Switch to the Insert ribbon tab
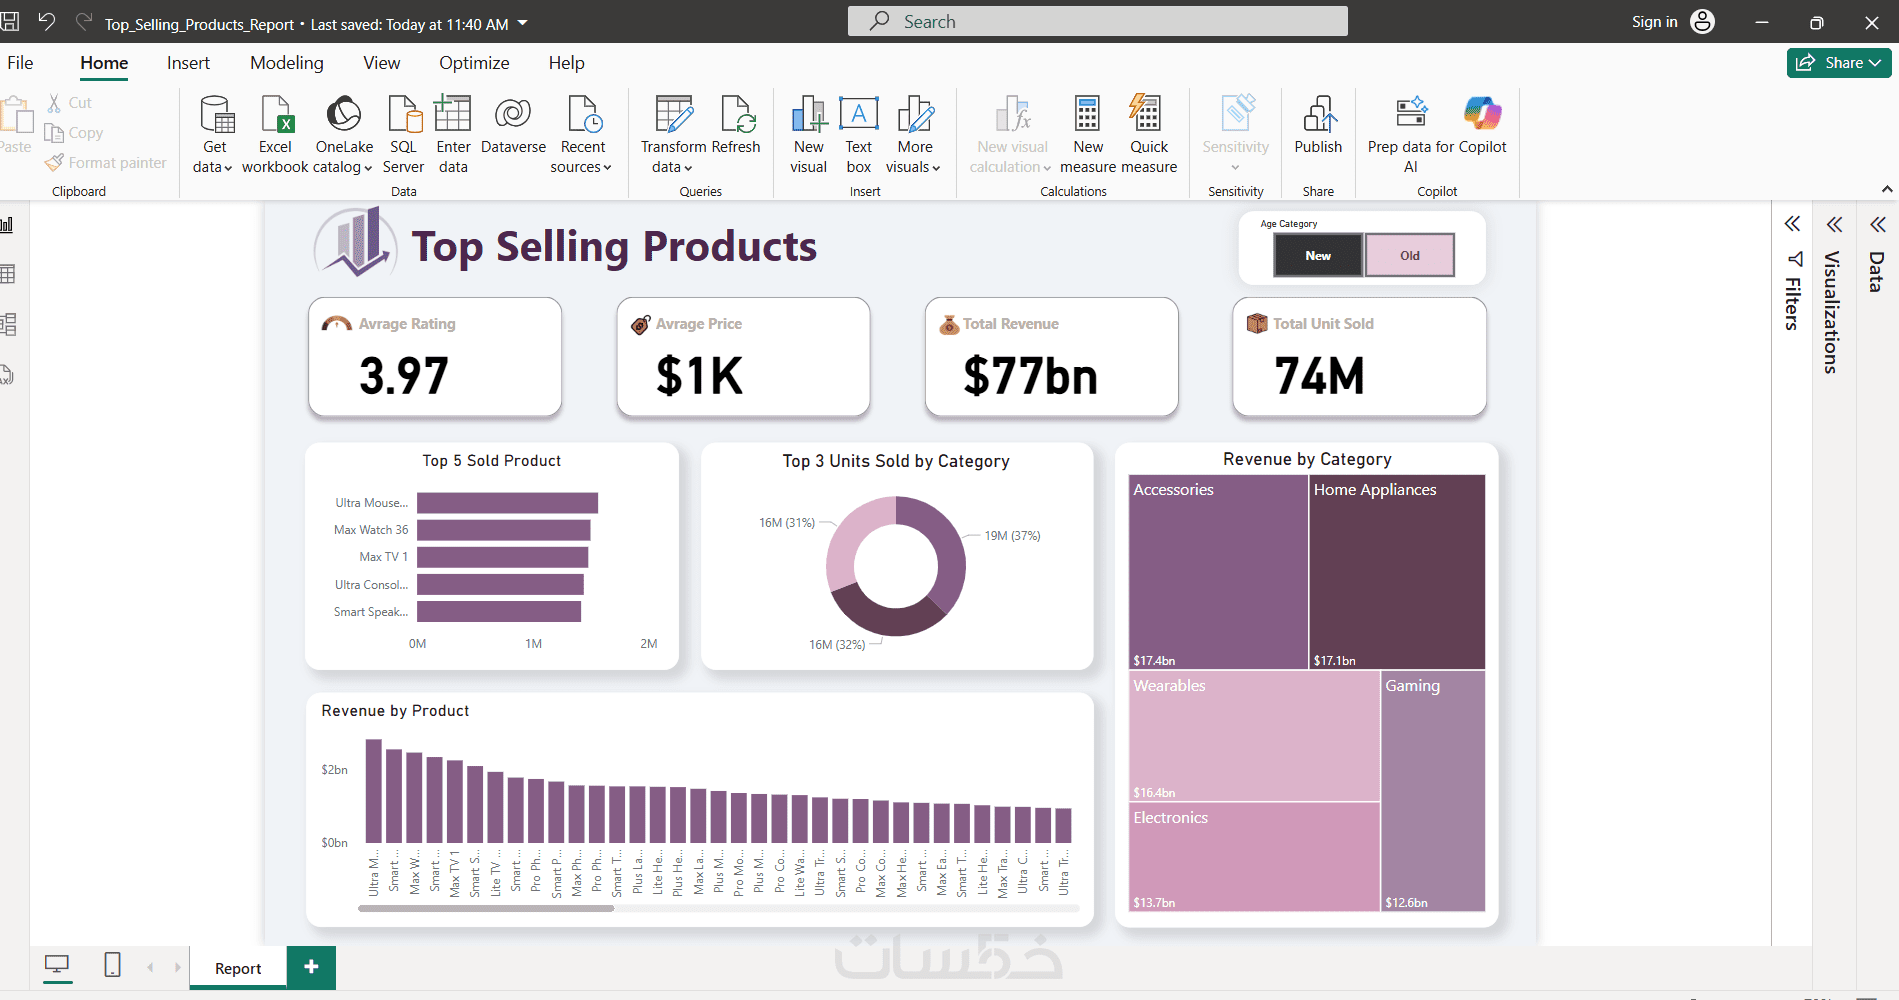The height and width of the screenshot is (1000, 1899). [188, 63]
